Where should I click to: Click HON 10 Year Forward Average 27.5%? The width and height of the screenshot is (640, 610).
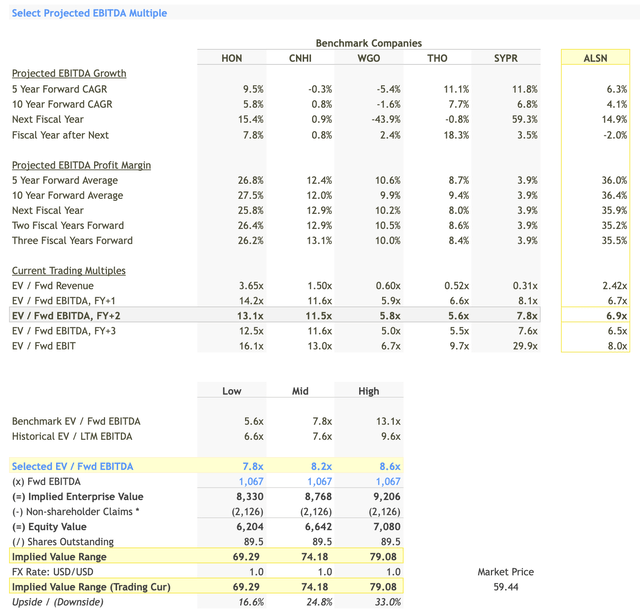coord(251,196)
